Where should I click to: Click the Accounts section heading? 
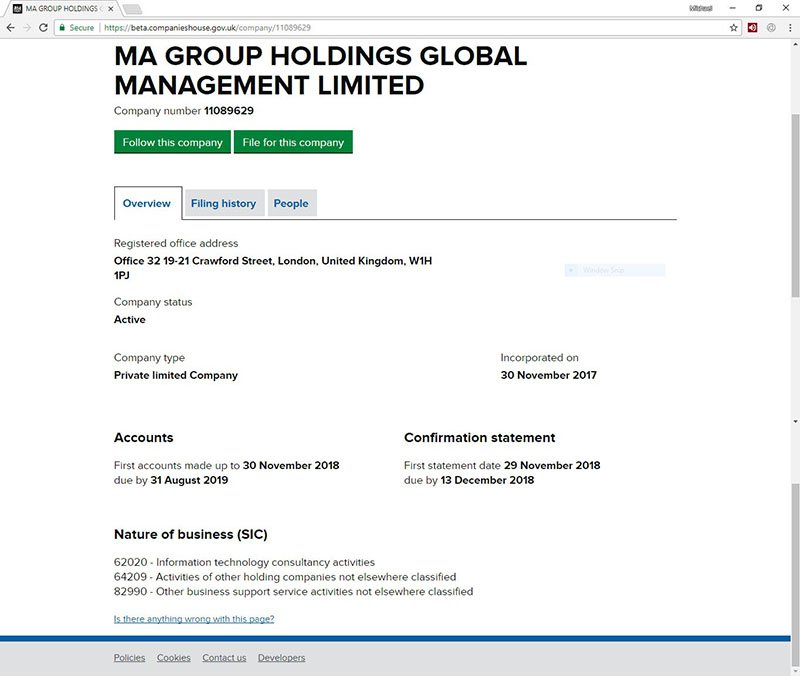(x=144, y=438)
